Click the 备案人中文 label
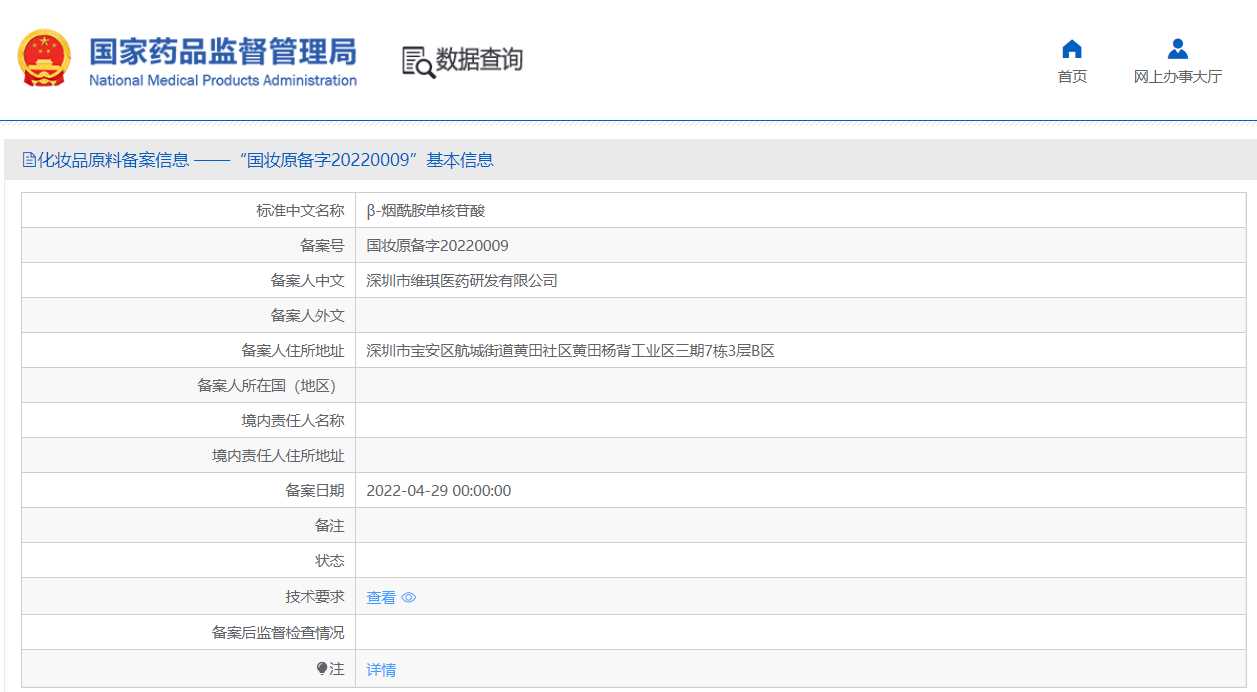This screenshot has height=692, width=1257. [x=307, y=281]
